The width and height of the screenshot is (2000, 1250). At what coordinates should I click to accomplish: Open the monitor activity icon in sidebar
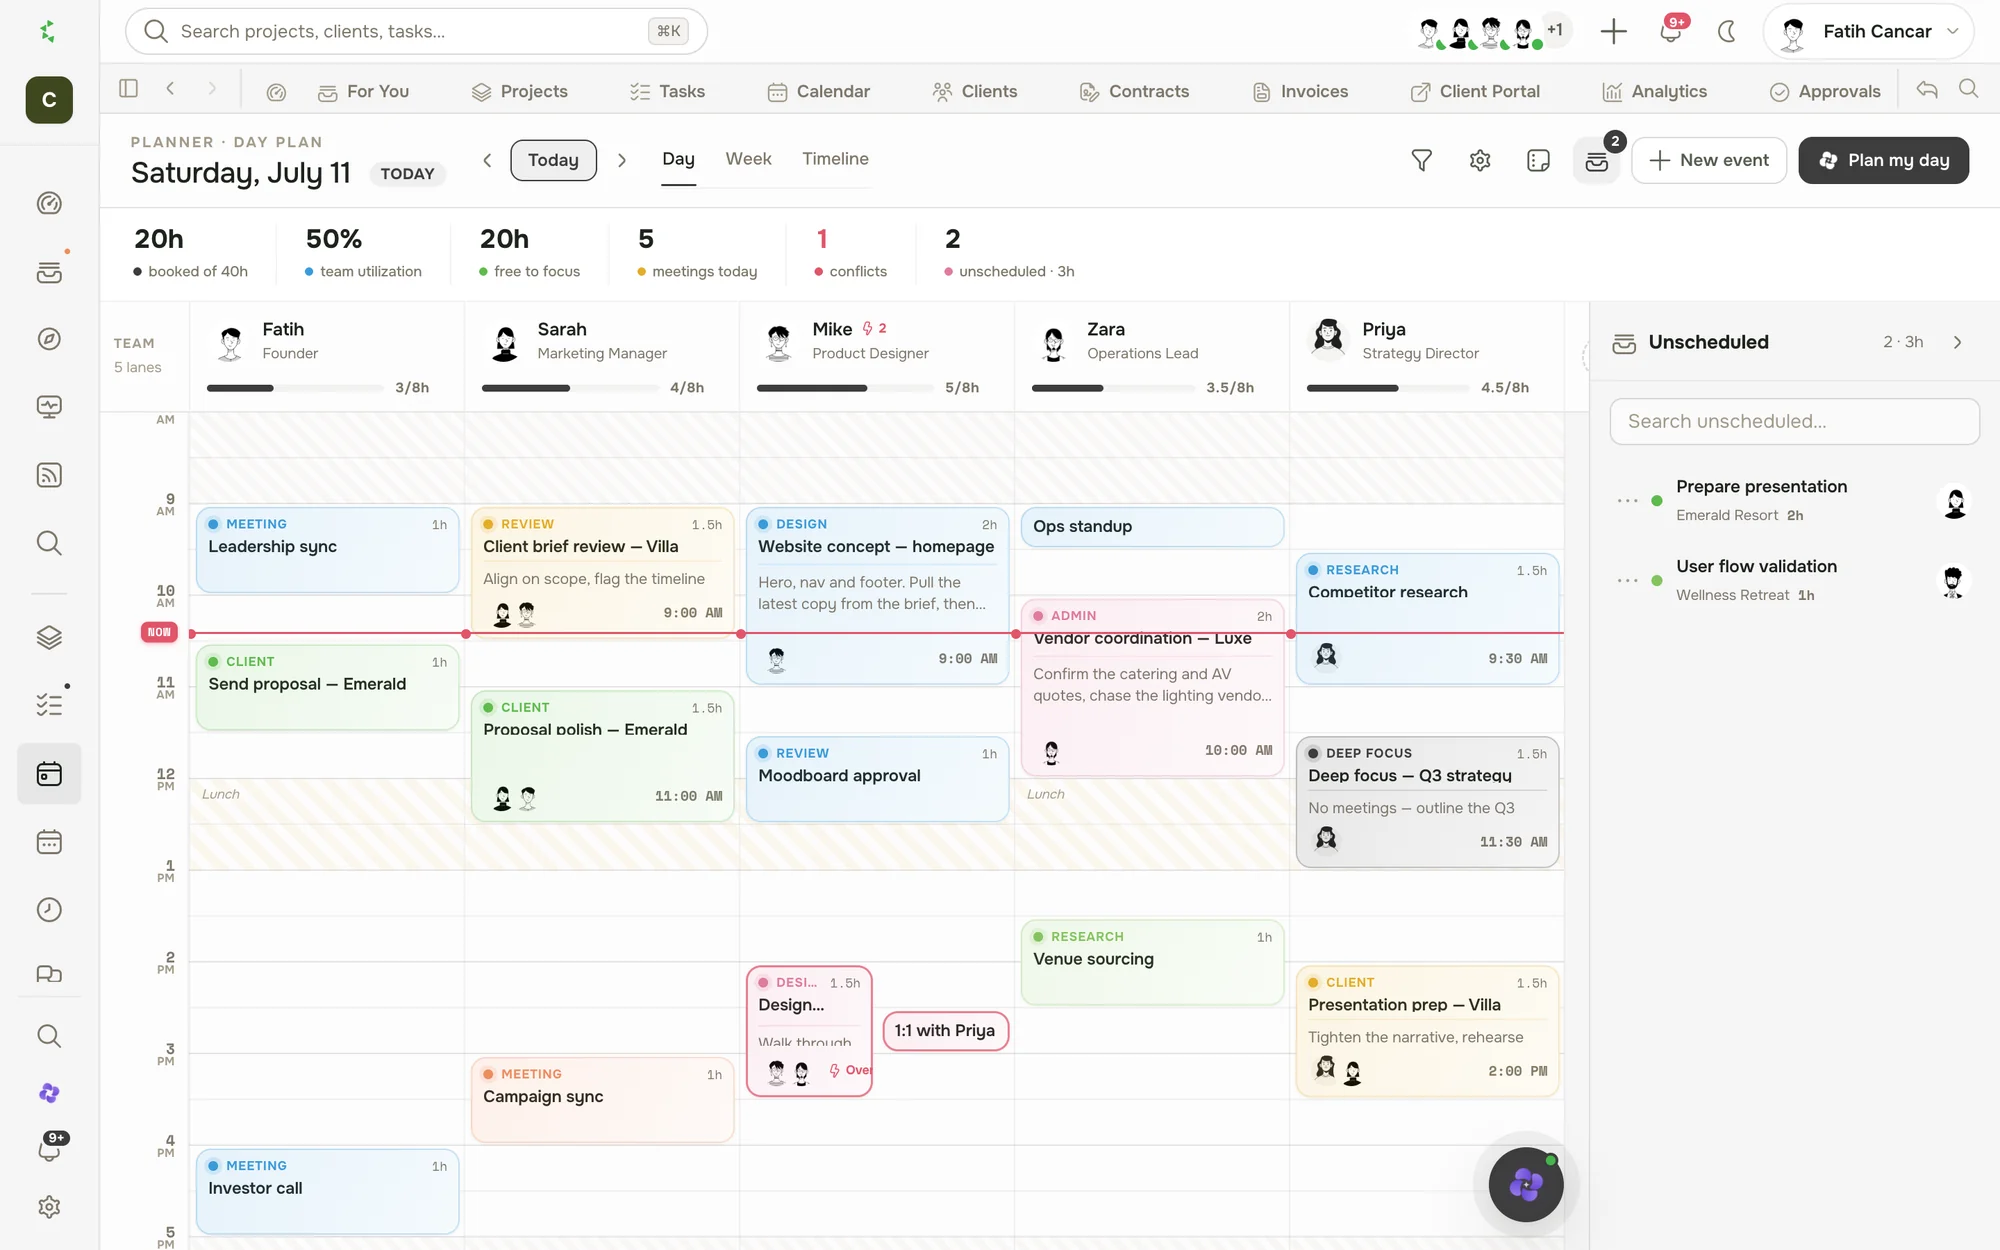tap(49, 407)
